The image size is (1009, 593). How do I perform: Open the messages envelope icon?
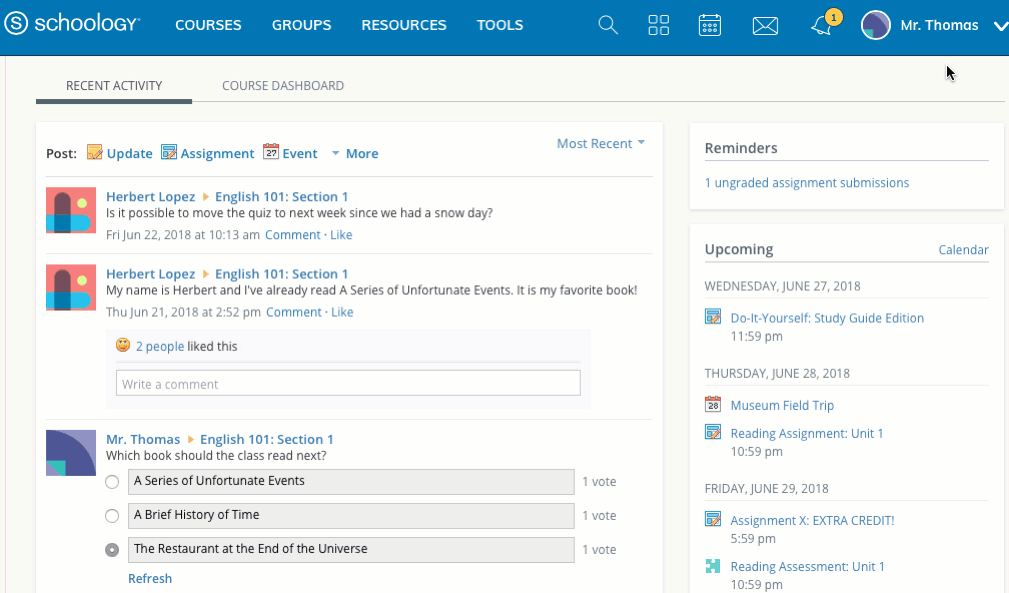[x=765, y=26]
